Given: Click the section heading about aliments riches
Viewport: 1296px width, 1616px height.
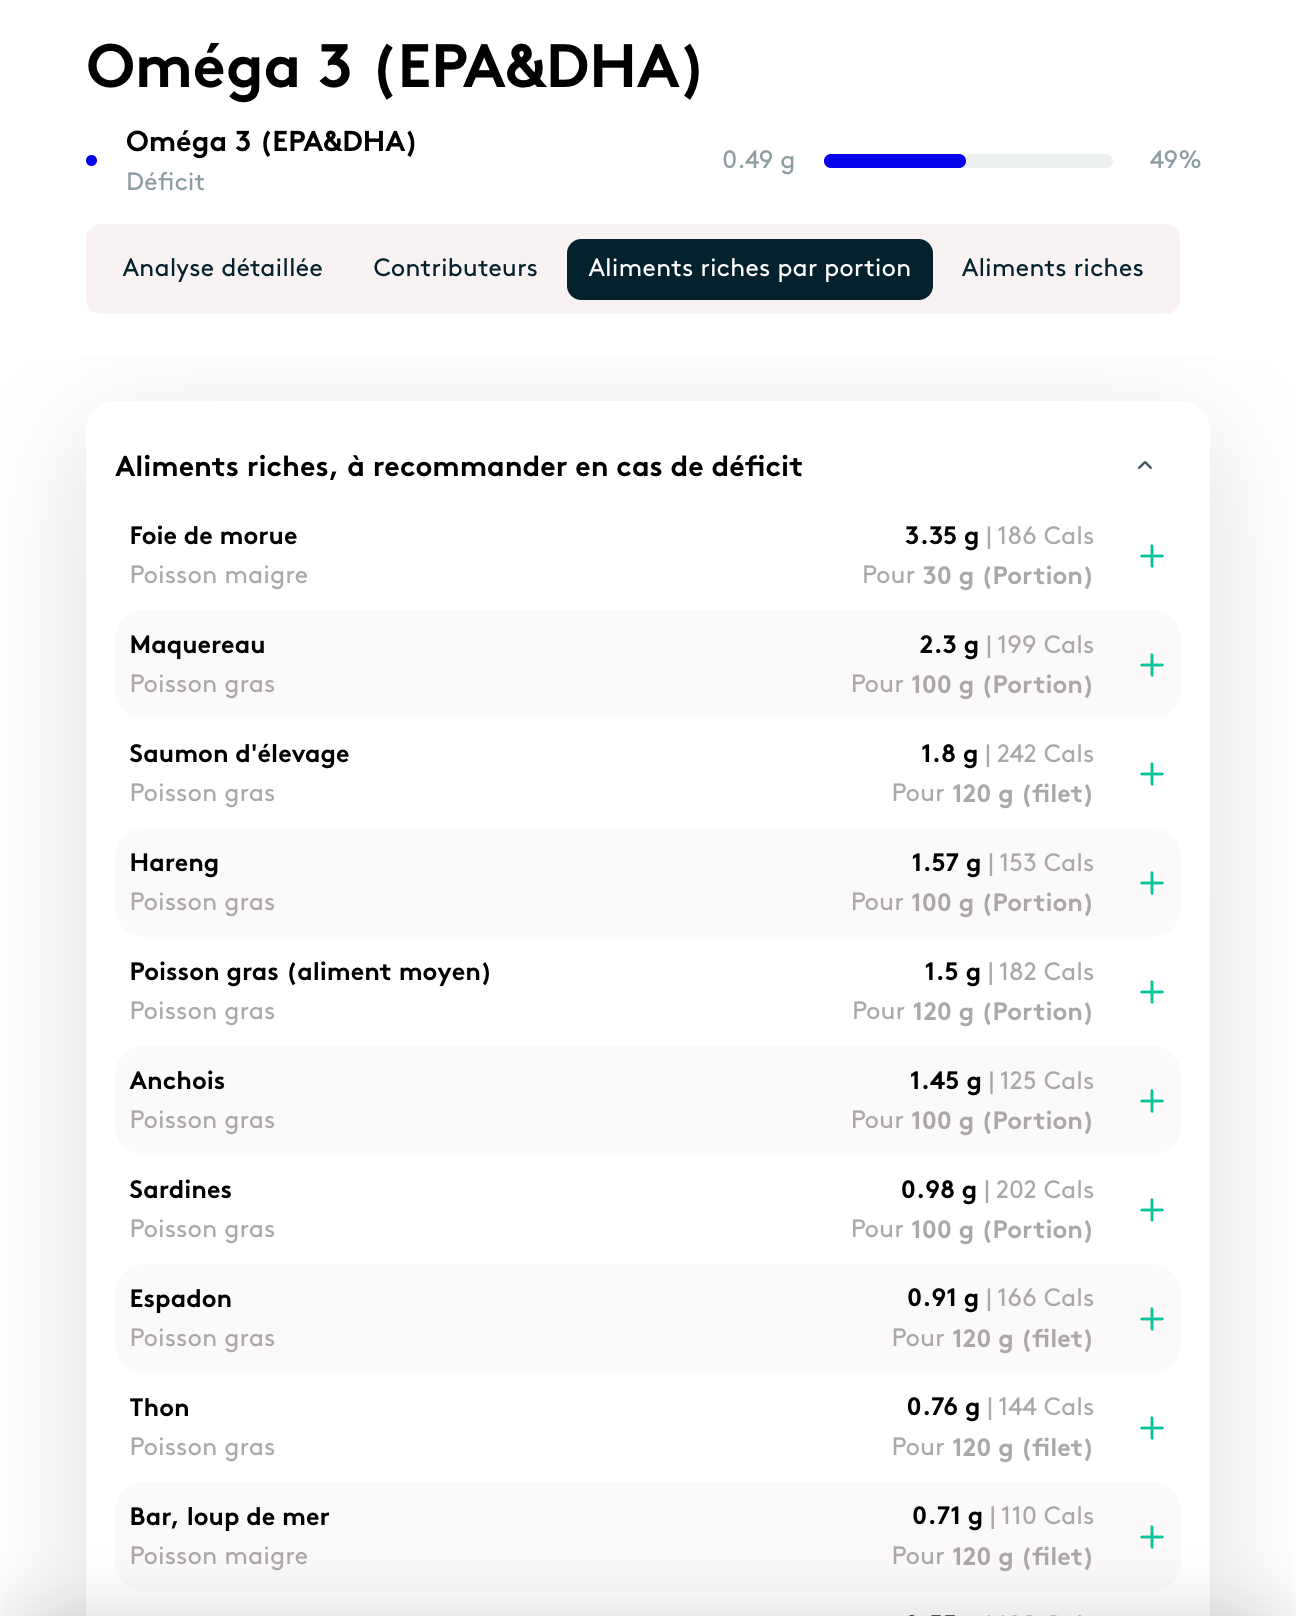Looking at the screenshot, I should [x=459, y=466].
